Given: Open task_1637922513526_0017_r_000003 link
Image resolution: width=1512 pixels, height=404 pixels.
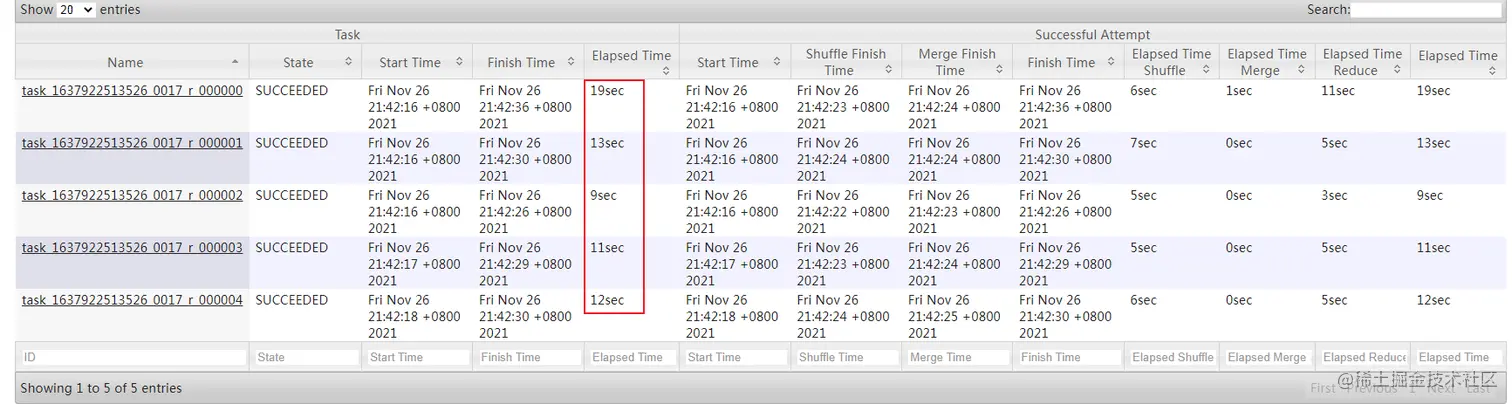Looking at the screenshot, I should [132, 247].
